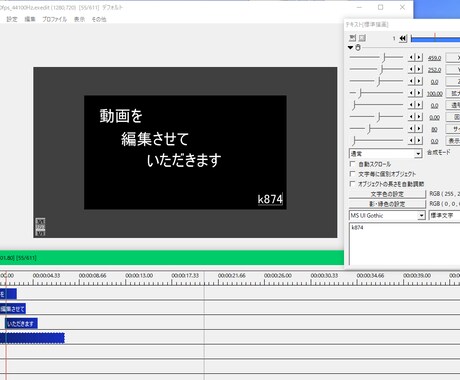Click the 透明度 parameter button

(453, 105)
